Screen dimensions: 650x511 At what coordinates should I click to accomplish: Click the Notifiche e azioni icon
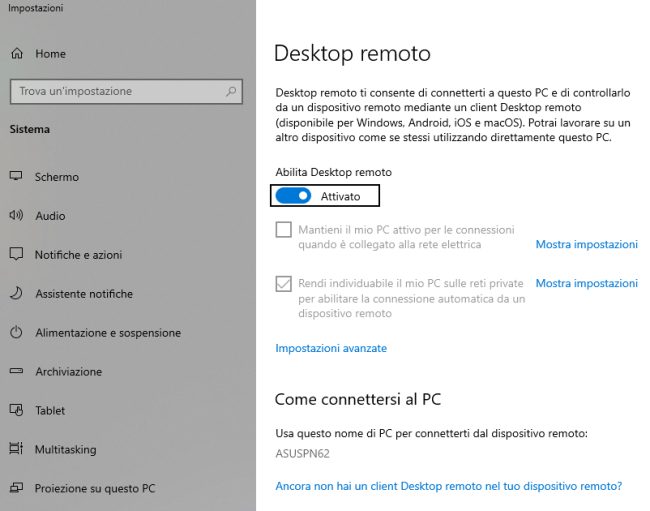pos(16,254)
